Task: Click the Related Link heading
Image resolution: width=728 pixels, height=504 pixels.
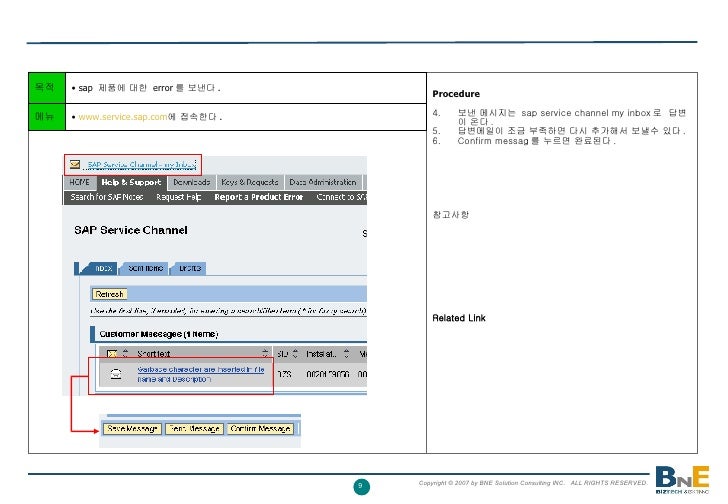Action: pos(459,318)
